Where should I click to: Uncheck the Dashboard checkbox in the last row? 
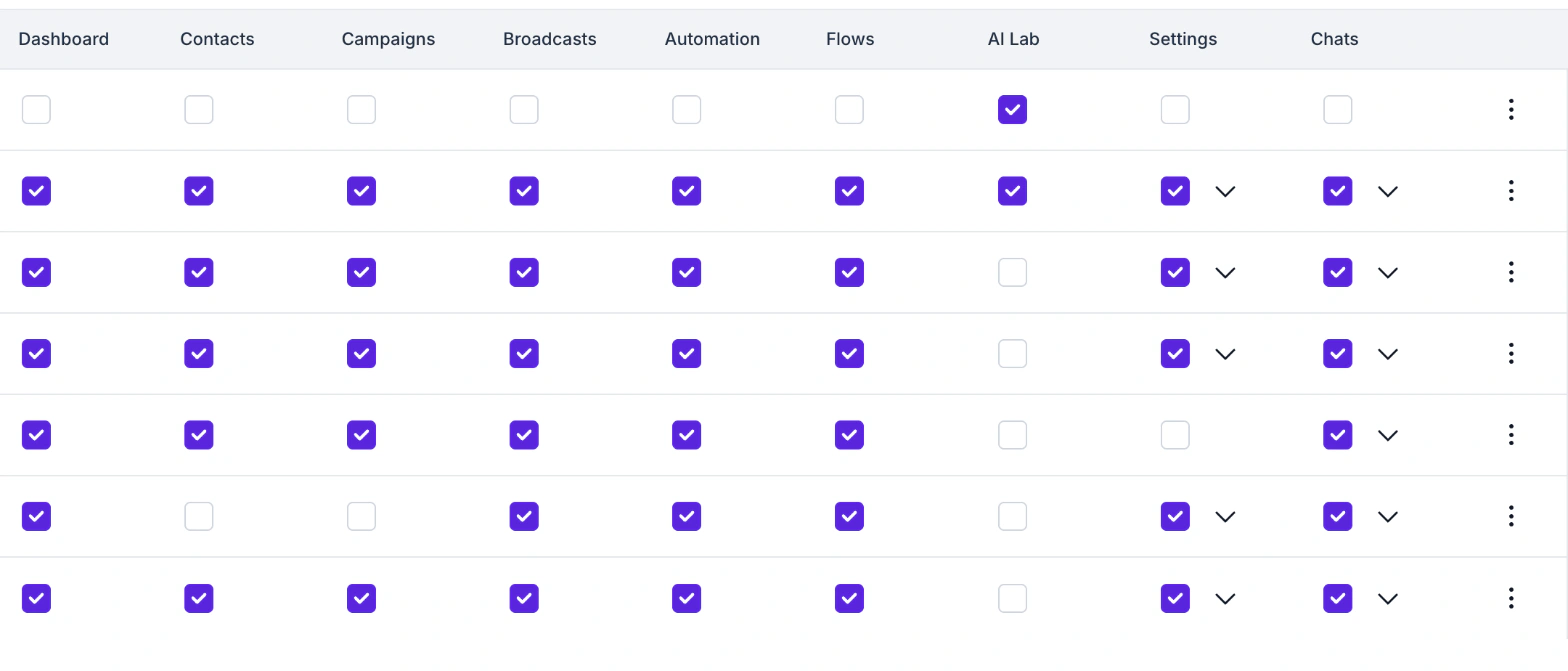pos(36,599)
